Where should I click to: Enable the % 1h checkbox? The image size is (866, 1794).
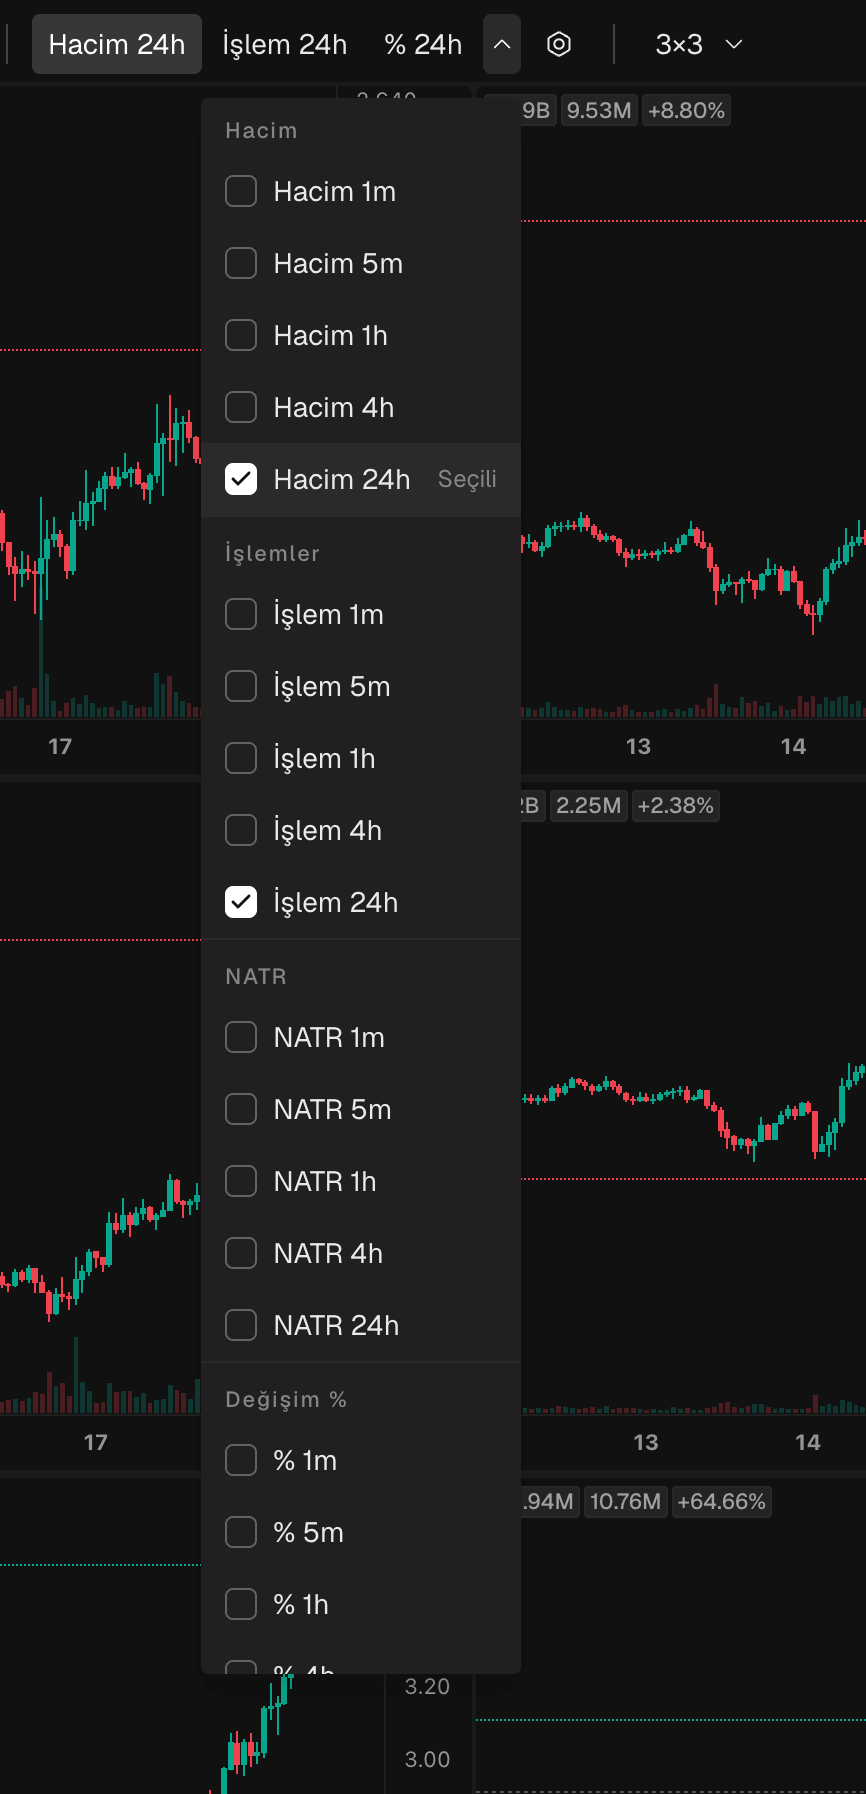pyautogui.click(x=241, y=1604)
